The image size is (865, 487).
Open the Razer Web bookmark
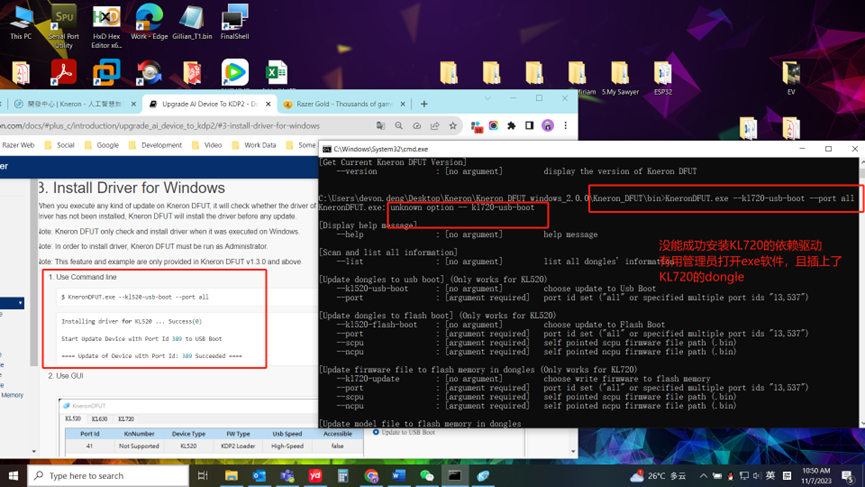[x=18, y=145]
